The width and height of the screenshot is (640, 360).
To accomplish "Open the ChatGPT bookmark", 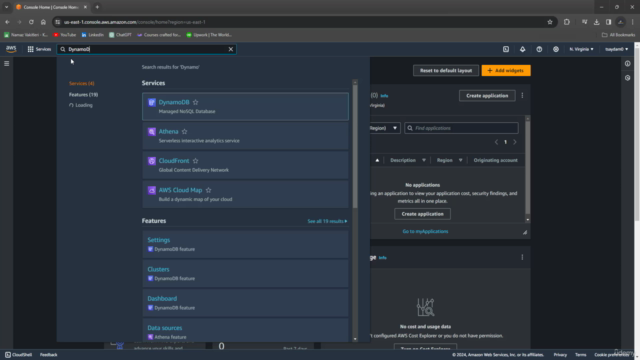I will point(120,35).
